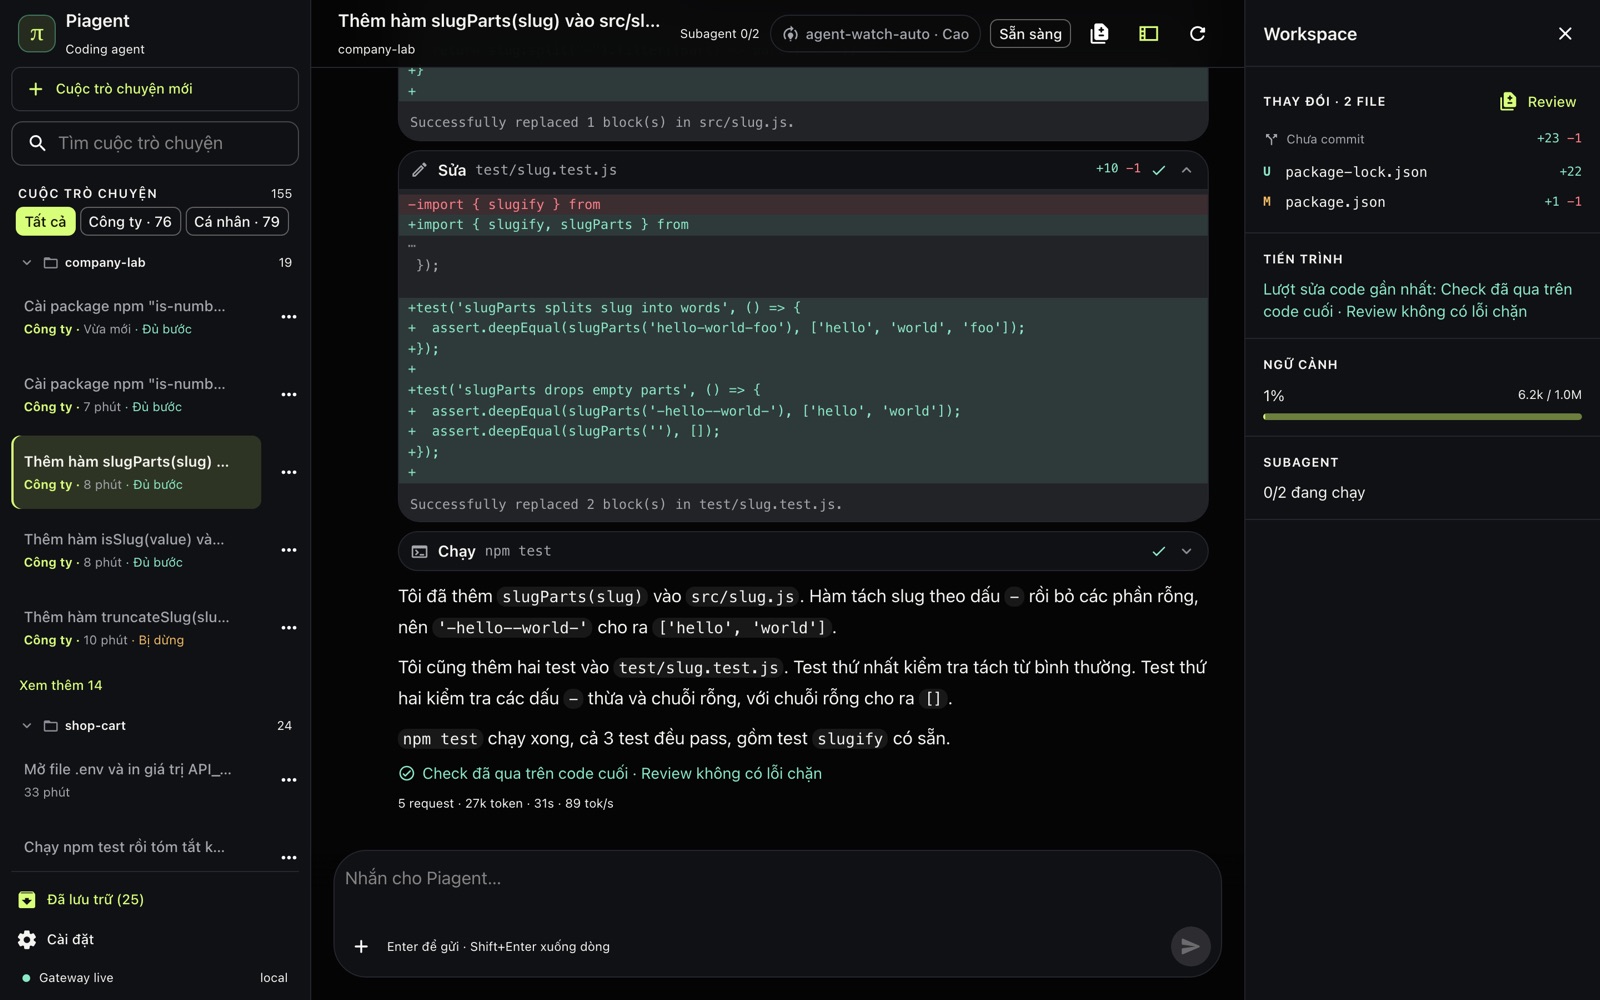Expand the Chạy npm test block

tap(1187, 551)
